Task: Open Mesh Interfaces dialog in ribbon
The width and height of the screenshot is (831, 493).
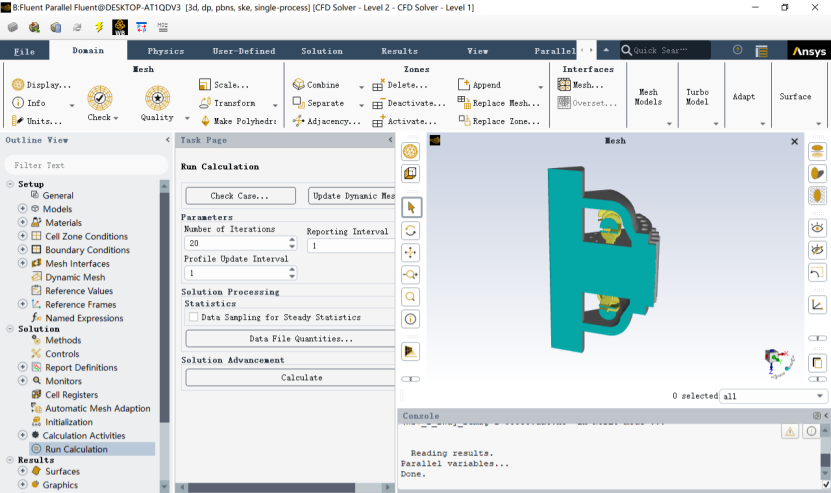Action: [580, 85]
